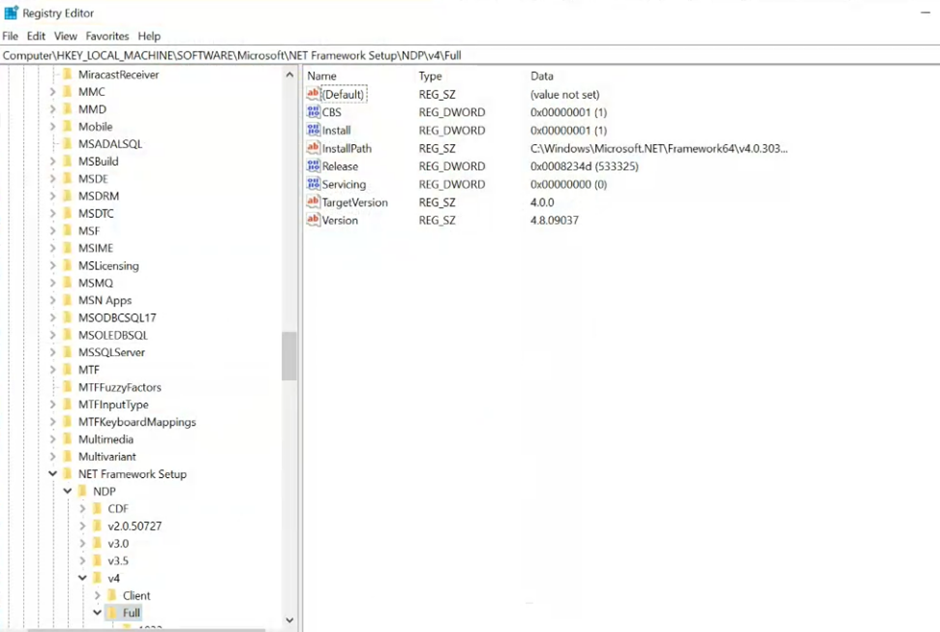This screenshot has width=940, height=632.
Task: Click the Registry Editor title bar icon
Action: [10, 13]
